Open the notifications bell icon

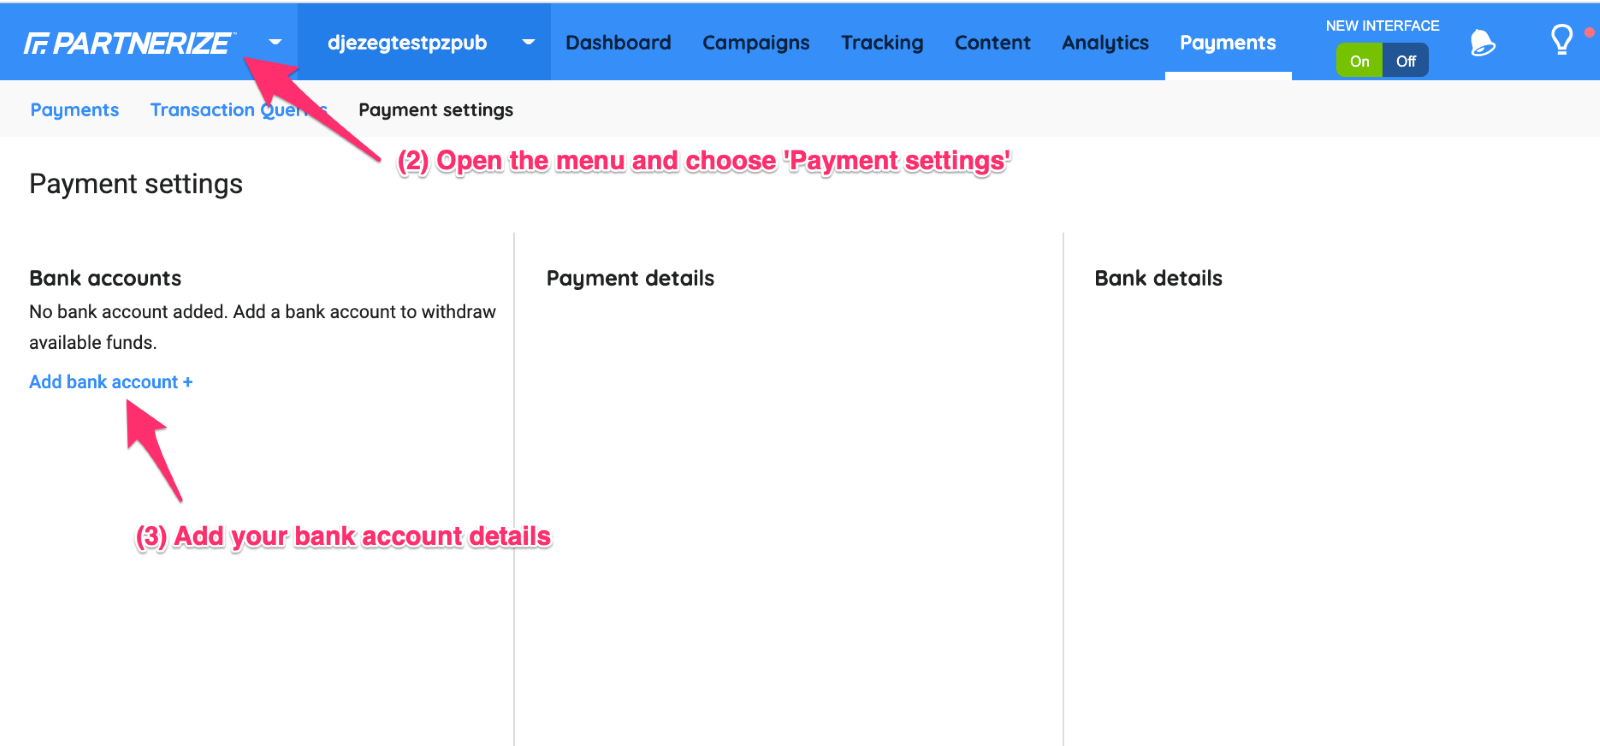point(1483,43)
